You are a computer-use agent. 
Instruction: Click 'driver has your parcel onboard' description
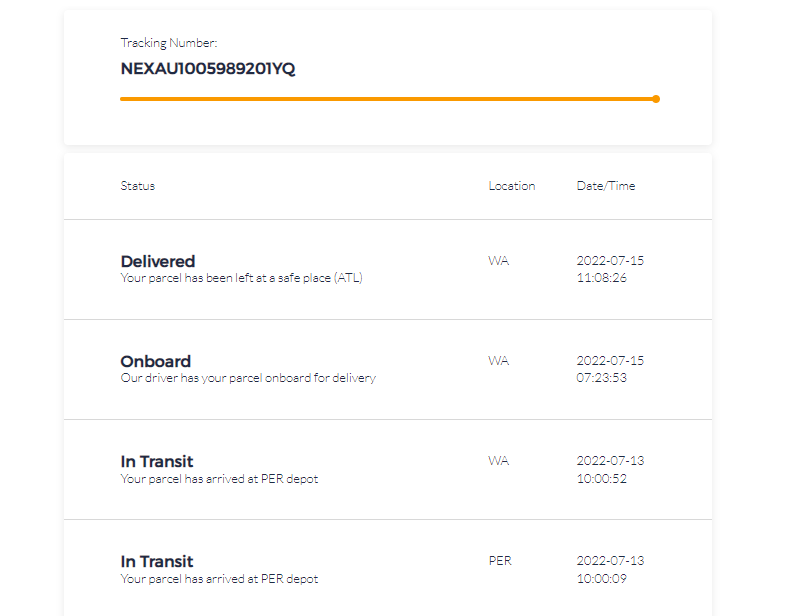[x=248, y=378]
